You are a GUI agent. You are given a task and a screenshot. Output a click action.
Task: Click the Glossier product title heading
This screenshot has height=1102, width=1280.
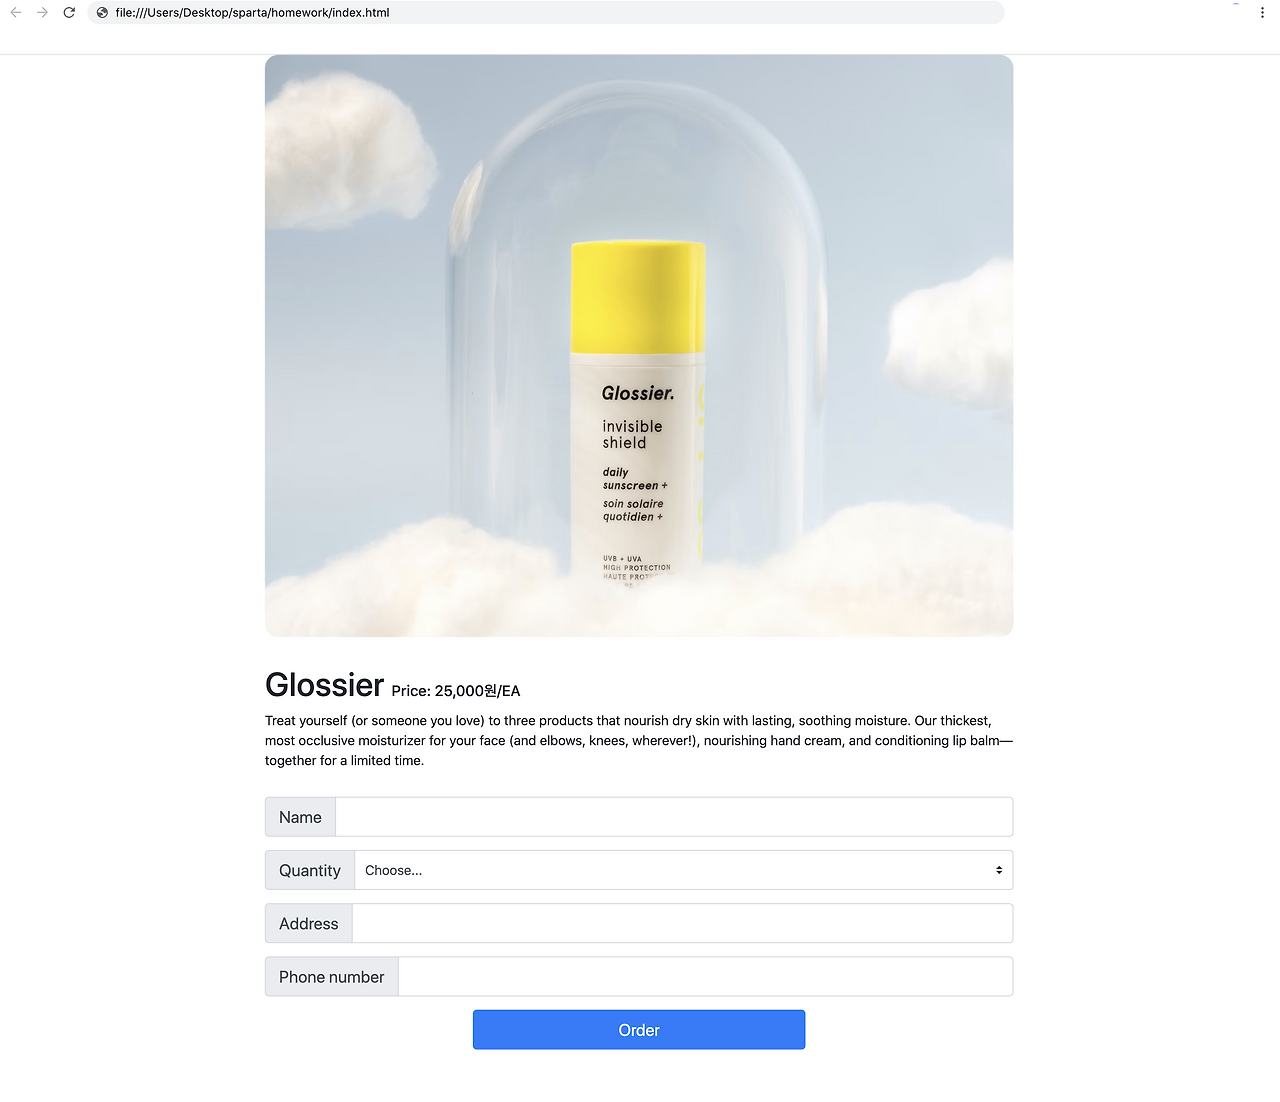coord(325,685)
